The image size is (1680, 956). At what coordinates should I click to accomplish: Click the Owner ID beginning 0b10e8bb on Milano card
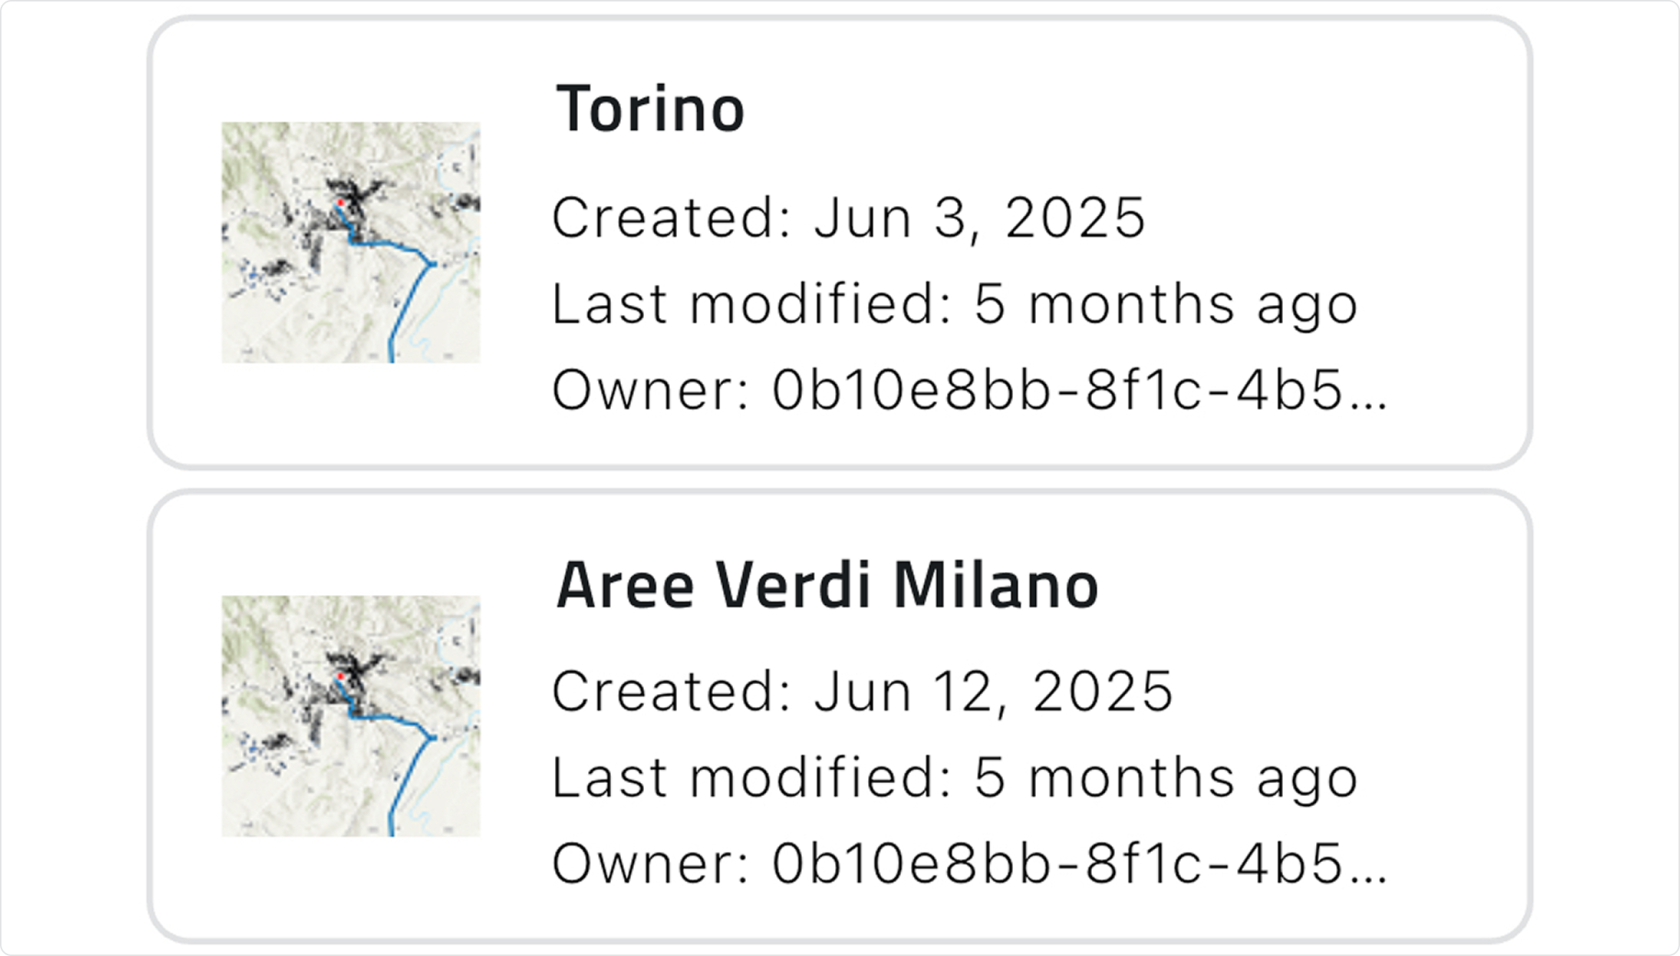975,863
